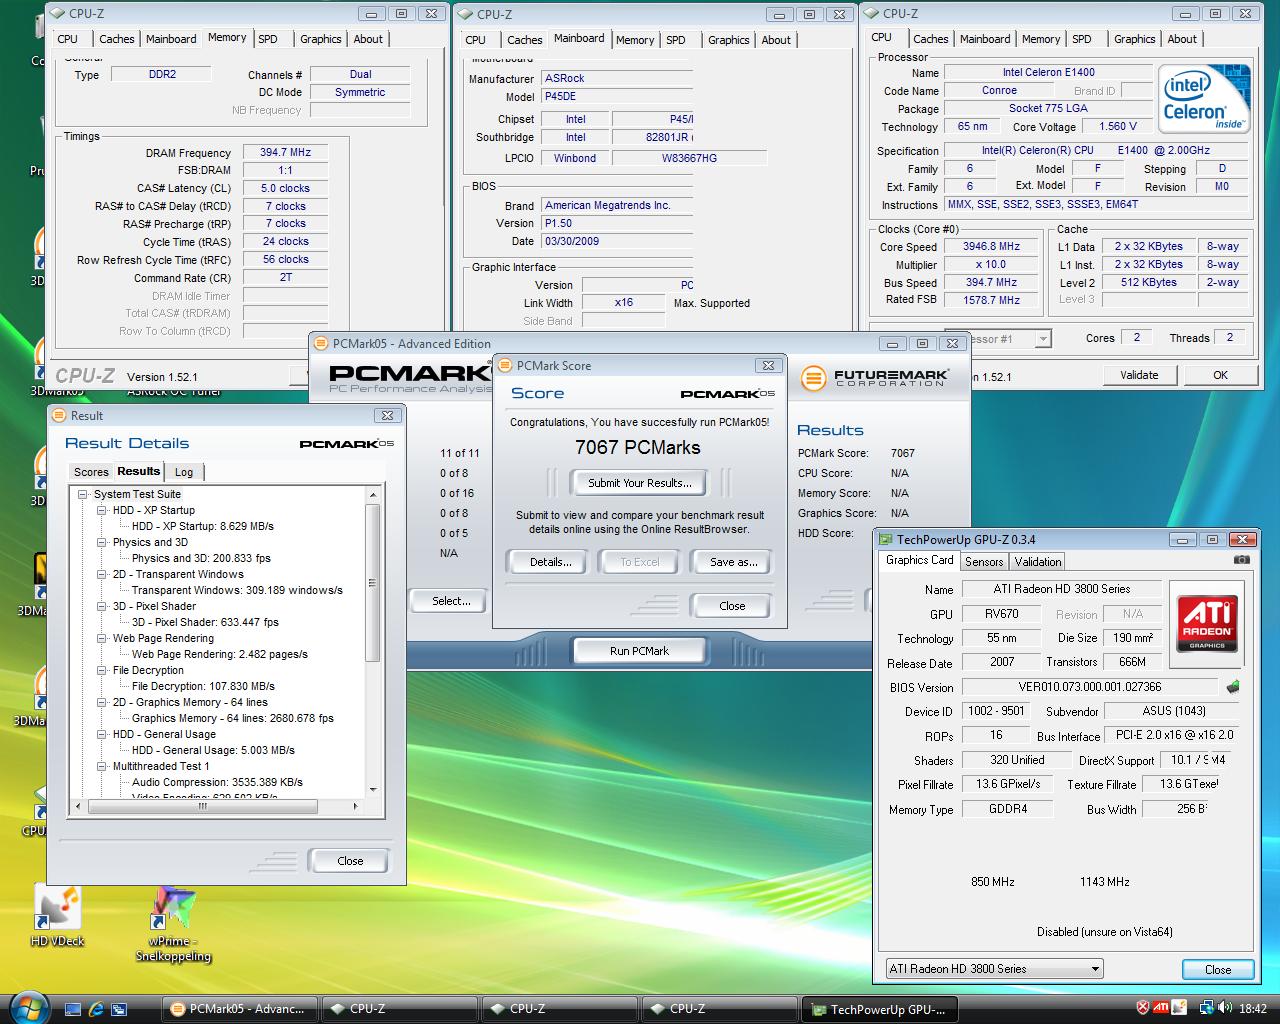The image size is (1280, 1024).
Task: Click the PCMark05 Advanced Edition title bar icon
Action: 321,343
